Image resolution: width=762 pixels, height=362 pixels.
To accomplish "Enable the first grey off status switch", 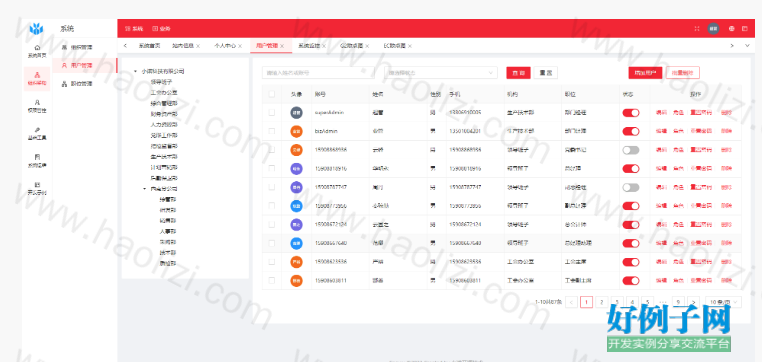I will (631, 150).
